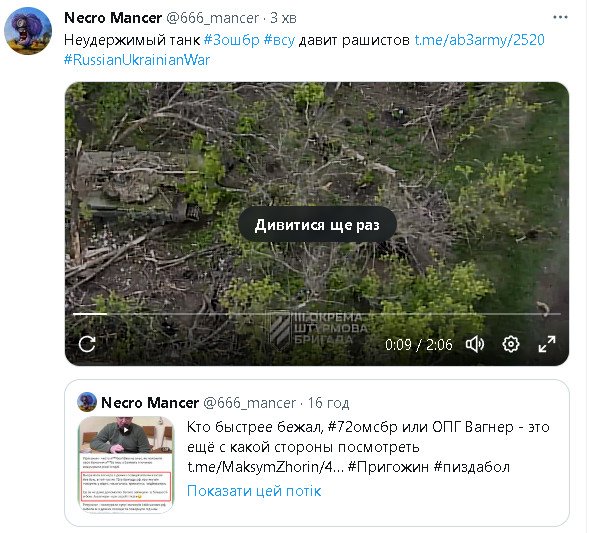The width and height of the screenshot is (589, 533).
Task: Open the three-dot more options menu
Action: 560,17
